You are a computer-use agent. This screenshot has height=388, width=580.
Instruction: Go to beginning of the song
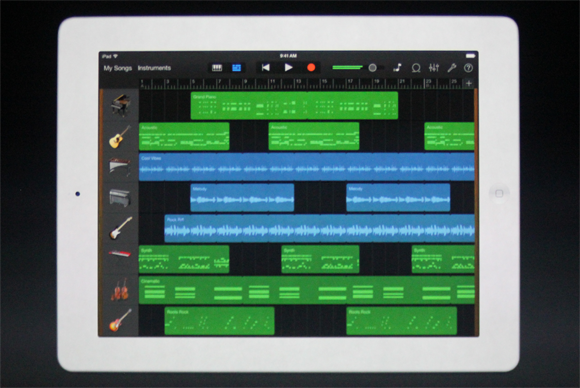266,67
